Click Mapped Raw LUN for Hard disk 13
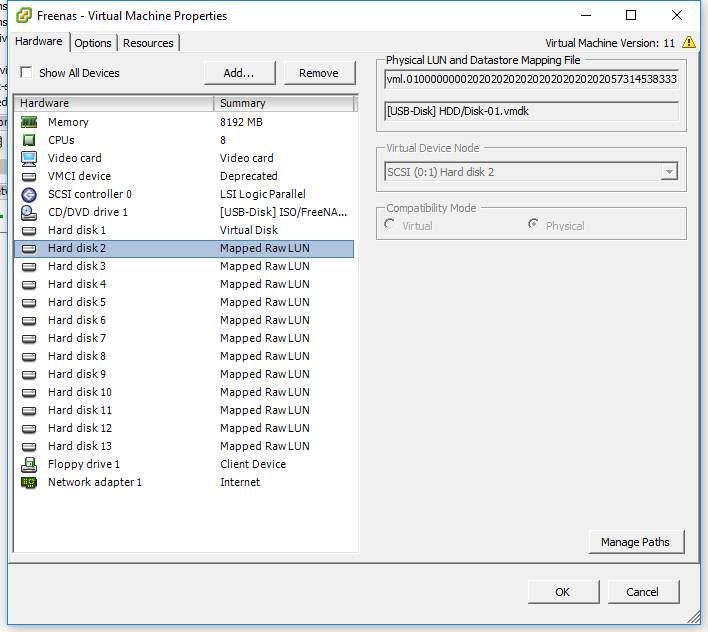 coord(265,447)
